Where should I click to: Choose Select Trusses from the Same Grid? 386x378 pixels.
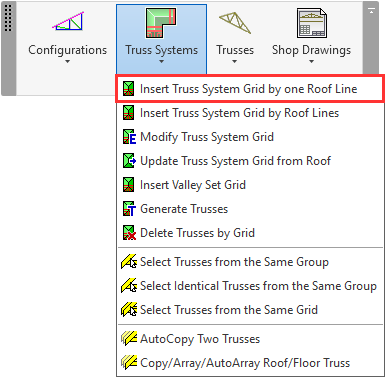(x=250, y=310)
